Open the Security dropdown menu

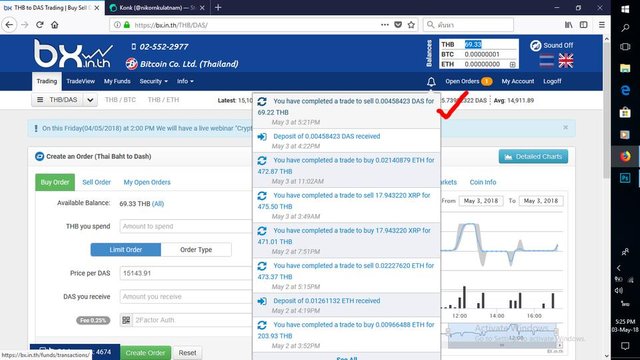click(x=153, y=81)
